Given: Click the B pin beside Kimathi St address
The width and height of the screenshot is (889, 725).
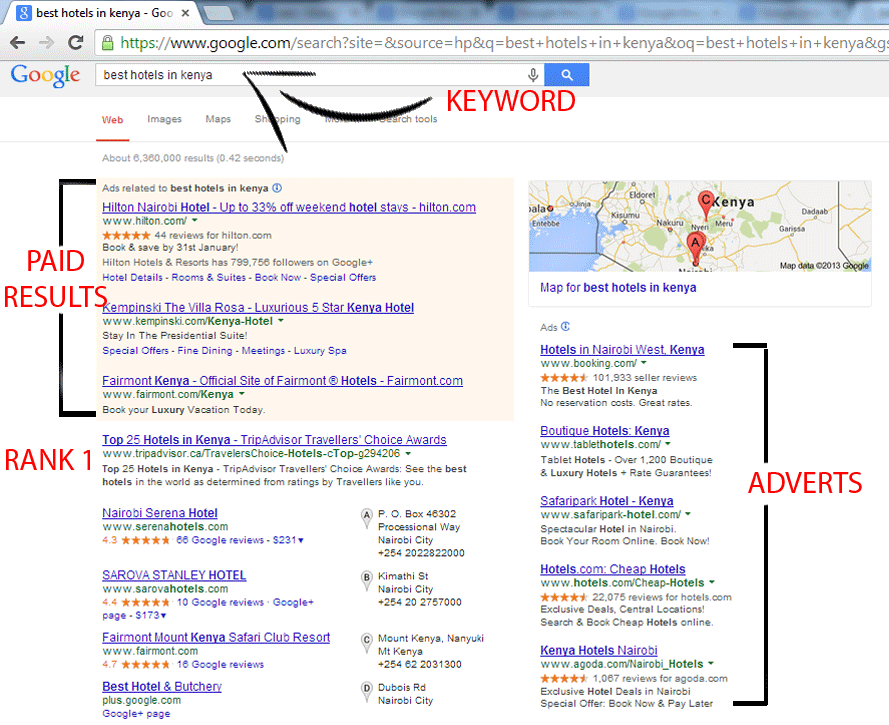Looking at the screenshot, I should pos(367,580).
